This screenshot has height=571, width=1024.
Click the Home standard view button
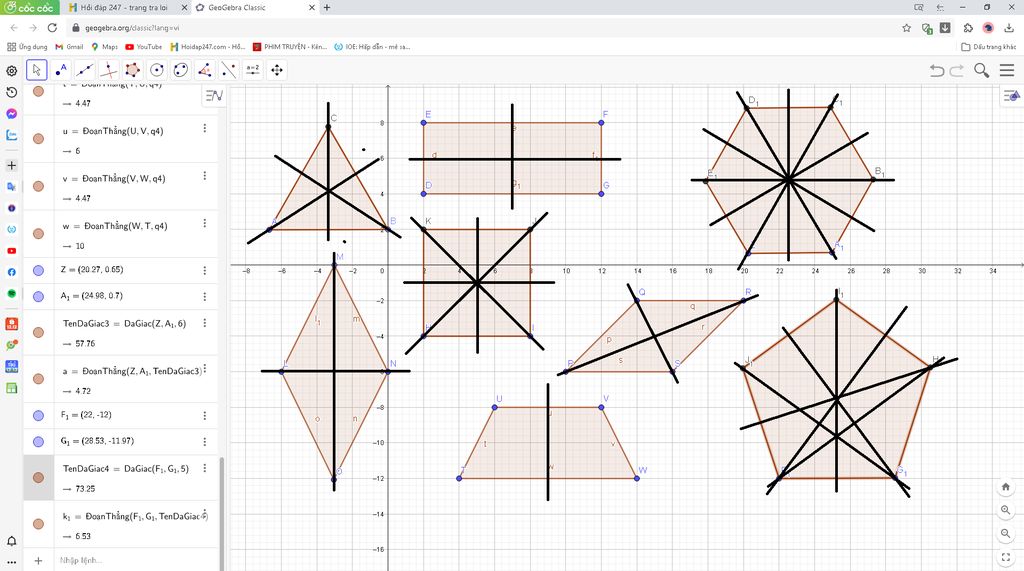(x=1006, y=487)
